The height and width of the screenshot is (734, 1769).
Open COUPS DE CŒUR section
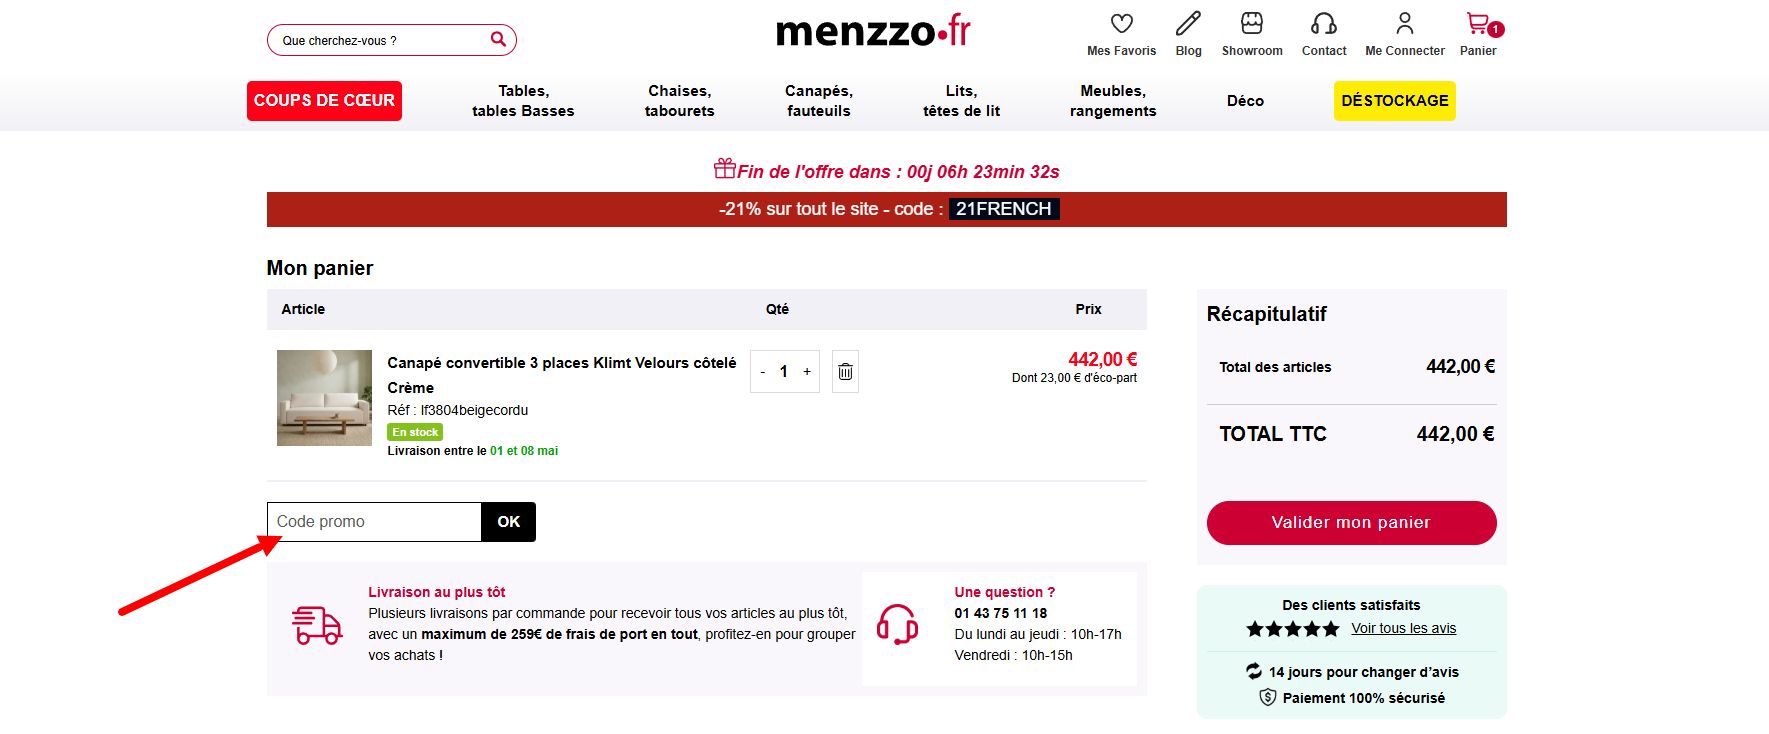click(x=324, y=101)
